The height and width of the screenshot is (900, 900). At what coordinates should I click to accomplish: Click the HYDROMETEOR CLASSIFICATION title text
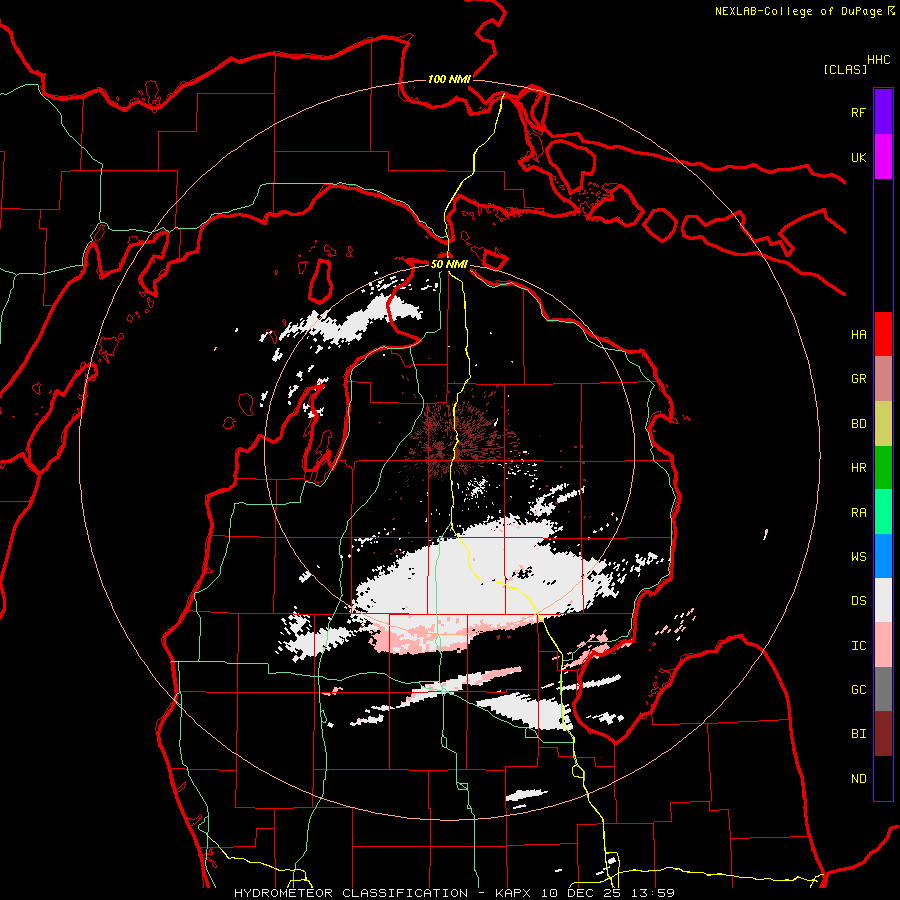pos(351,893)
